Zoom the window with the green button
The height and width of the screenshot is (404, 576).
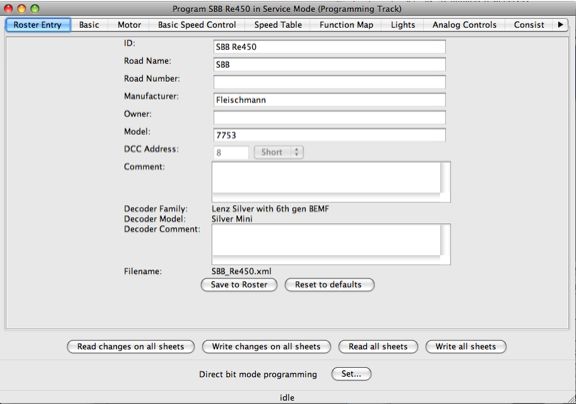coord(35,8)
